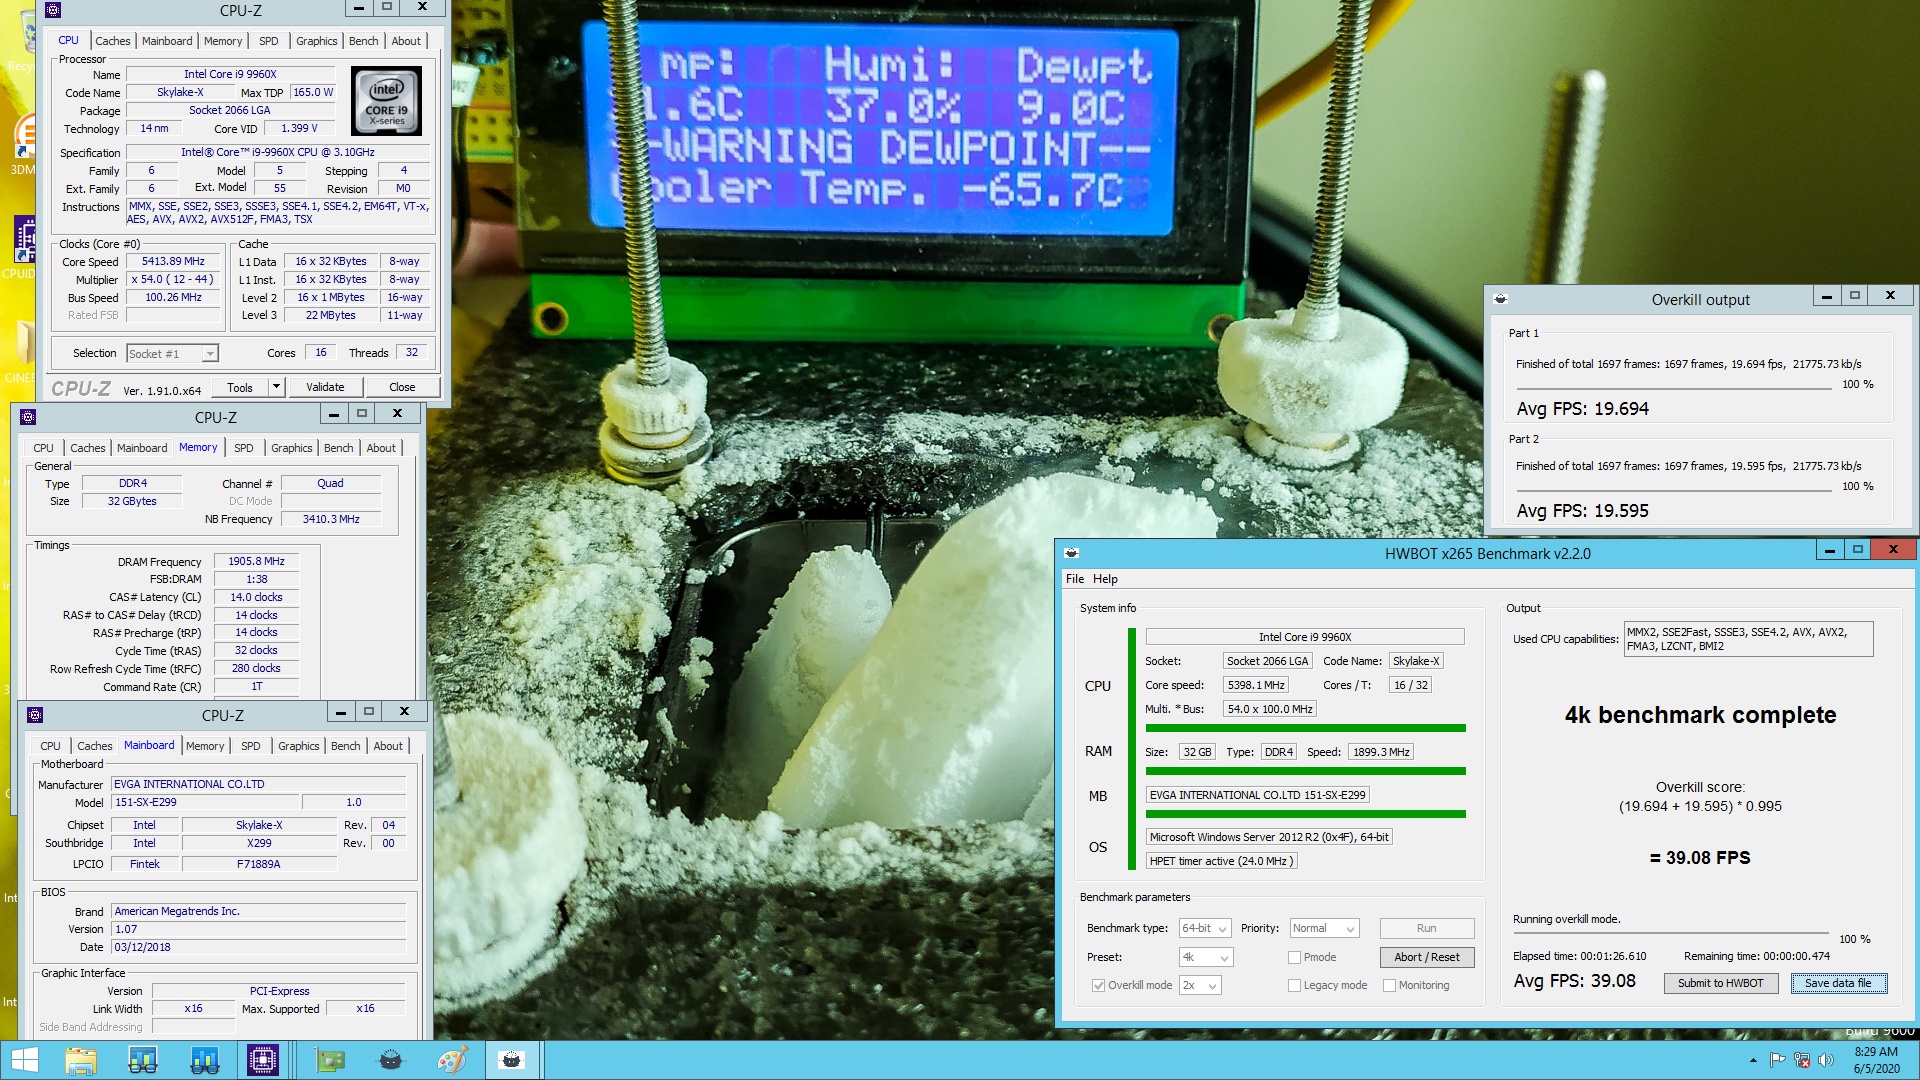
Task: Click Submit to HWBOT button
Action: point(1720,983)
